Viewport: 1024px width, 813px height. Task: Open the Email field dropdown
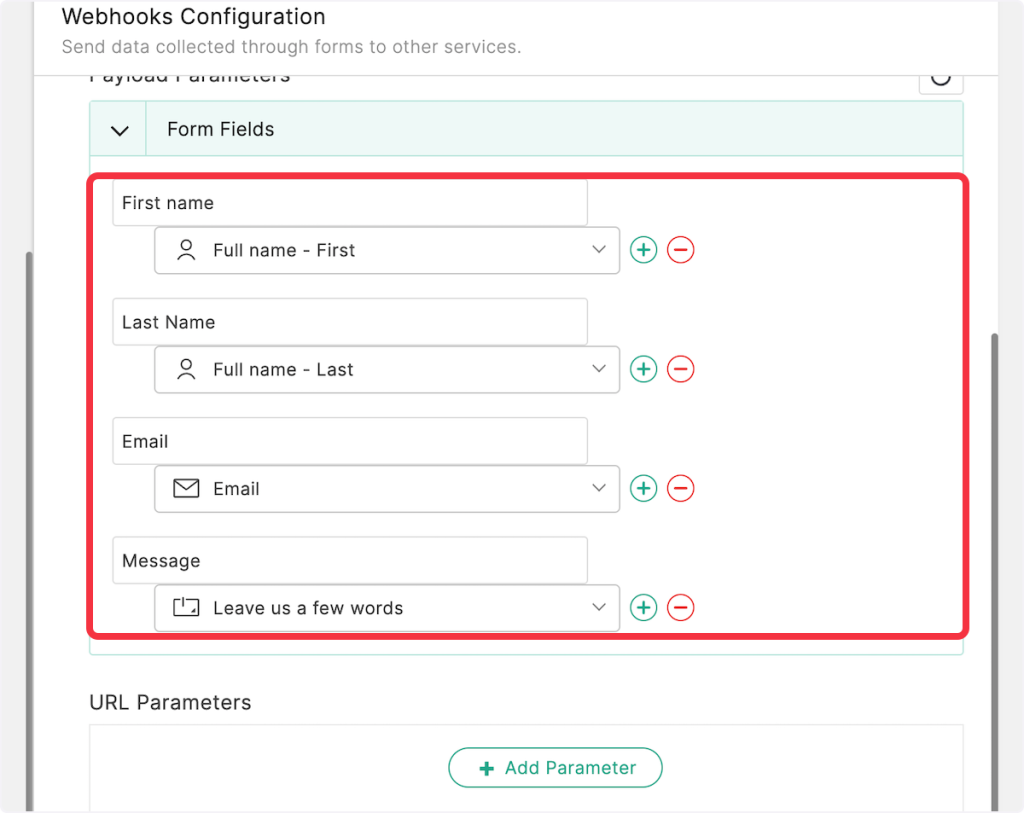click(386, 488)
